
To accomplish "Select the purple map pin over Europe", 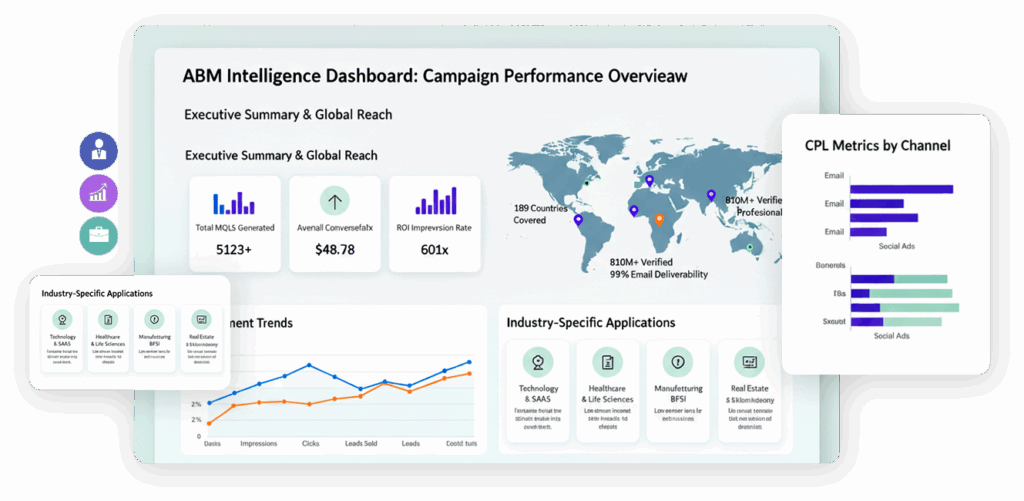I will 650,181.
